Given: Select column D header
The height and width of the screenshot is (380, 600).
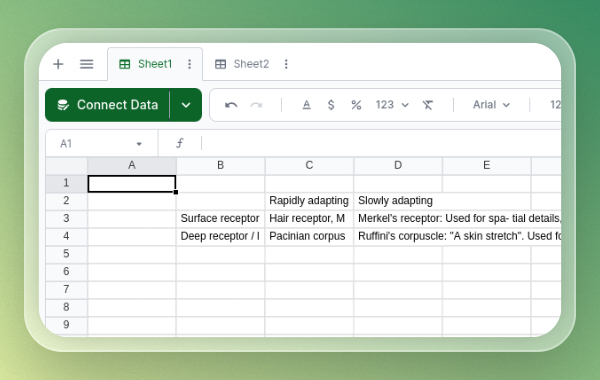Looking at the screenshot, I should pos(398,165).
